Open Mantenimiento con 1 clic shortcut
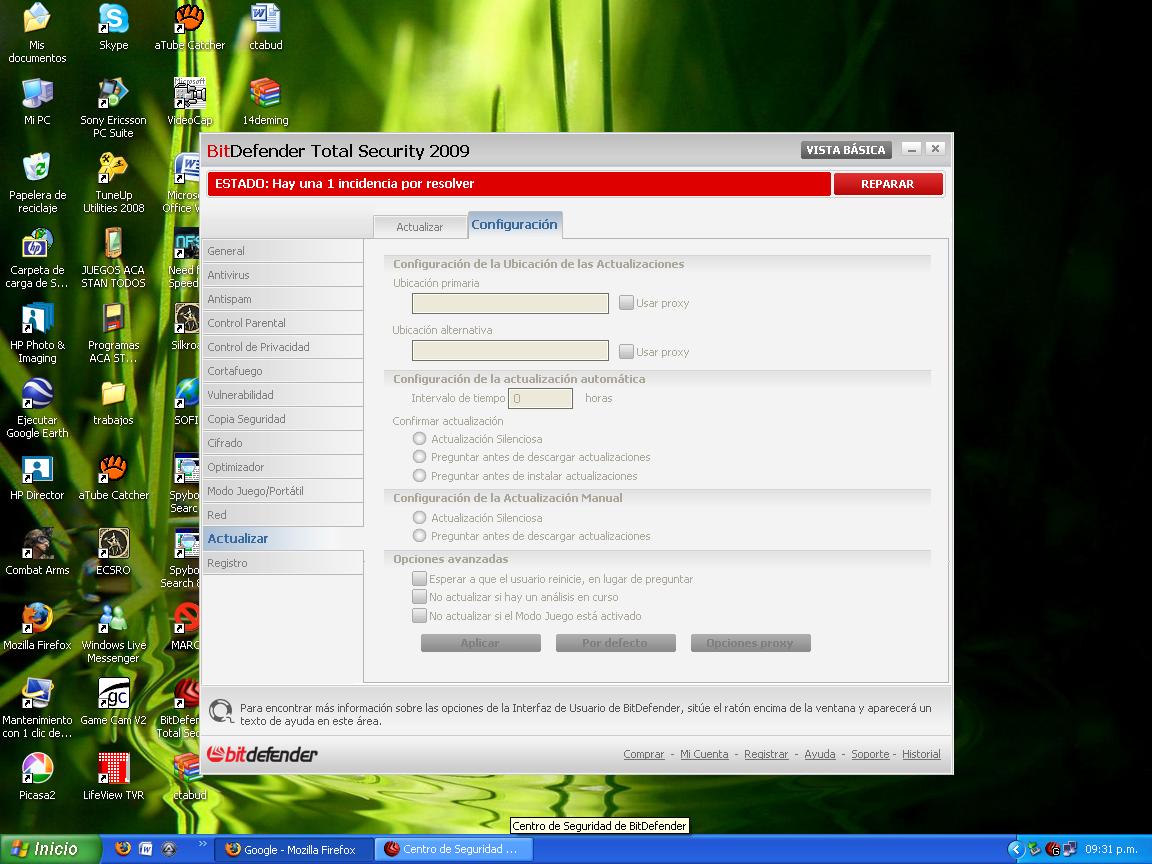This screenshot has width=1152, height=864. [37, 707]
